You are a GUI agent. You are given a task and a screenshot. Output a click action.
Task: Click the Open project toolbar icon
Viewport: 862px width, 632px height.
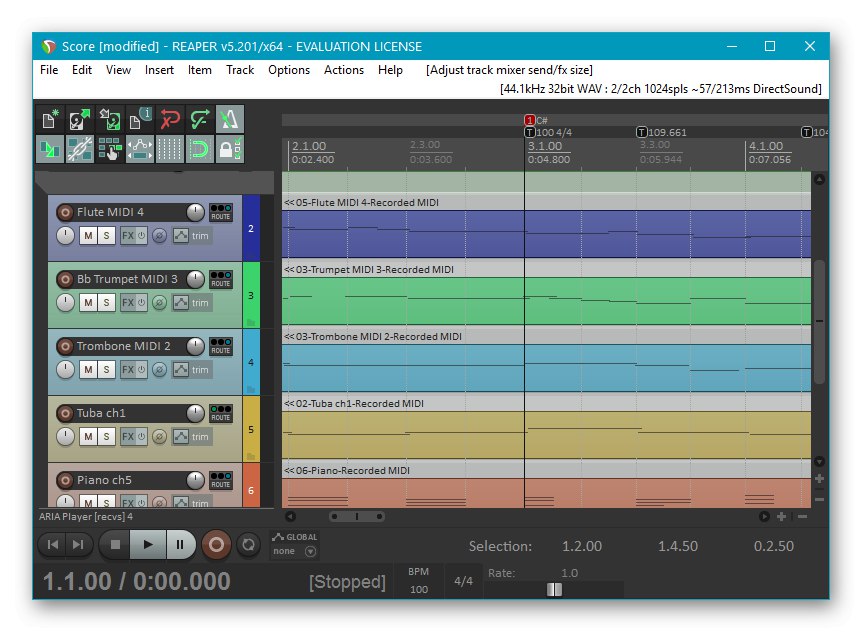(x=80, y=119)
